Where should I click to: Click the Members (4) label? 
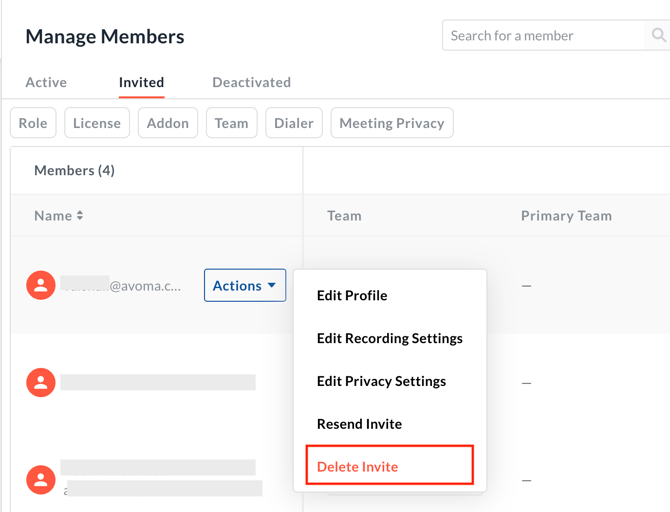click(x=74, y=171)
